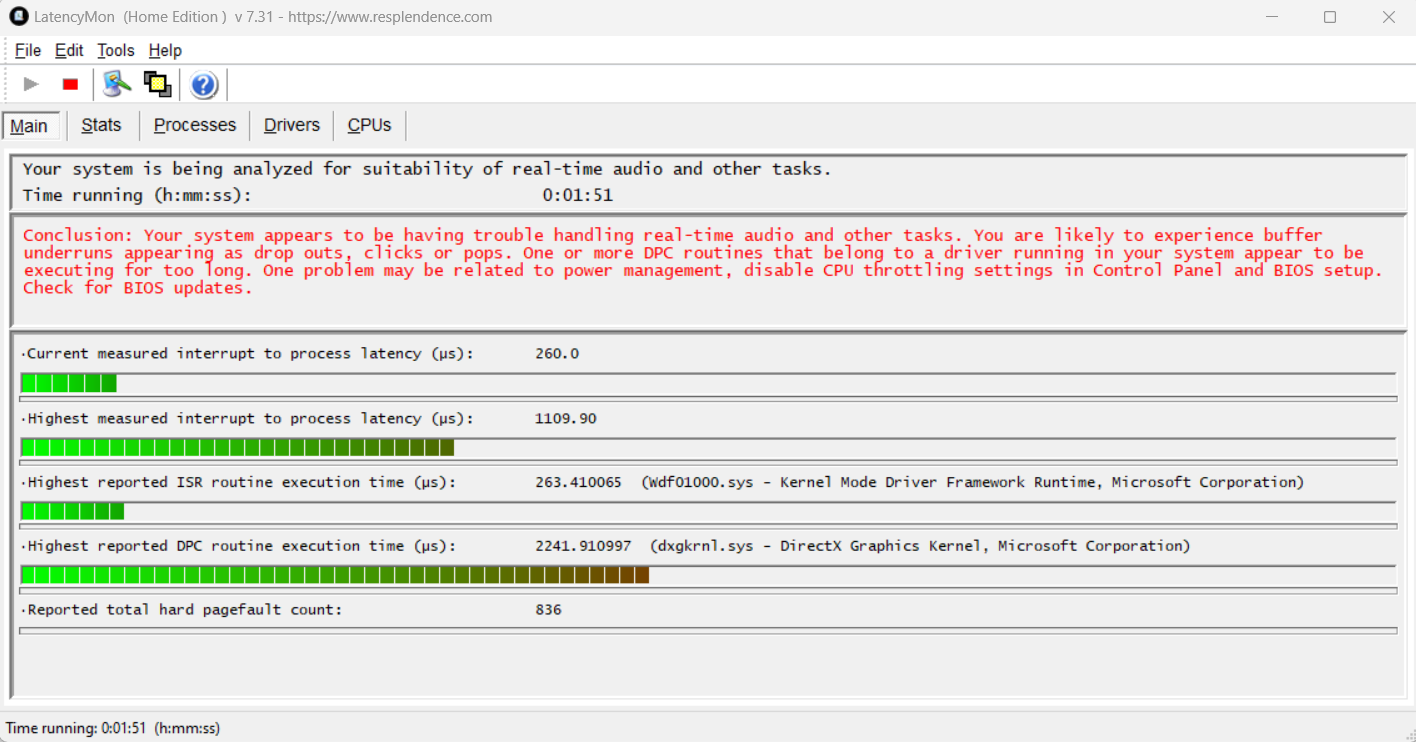Stop monitoring with the red square icon
This screenshot has width=1416, height=742.
[70, 85]
